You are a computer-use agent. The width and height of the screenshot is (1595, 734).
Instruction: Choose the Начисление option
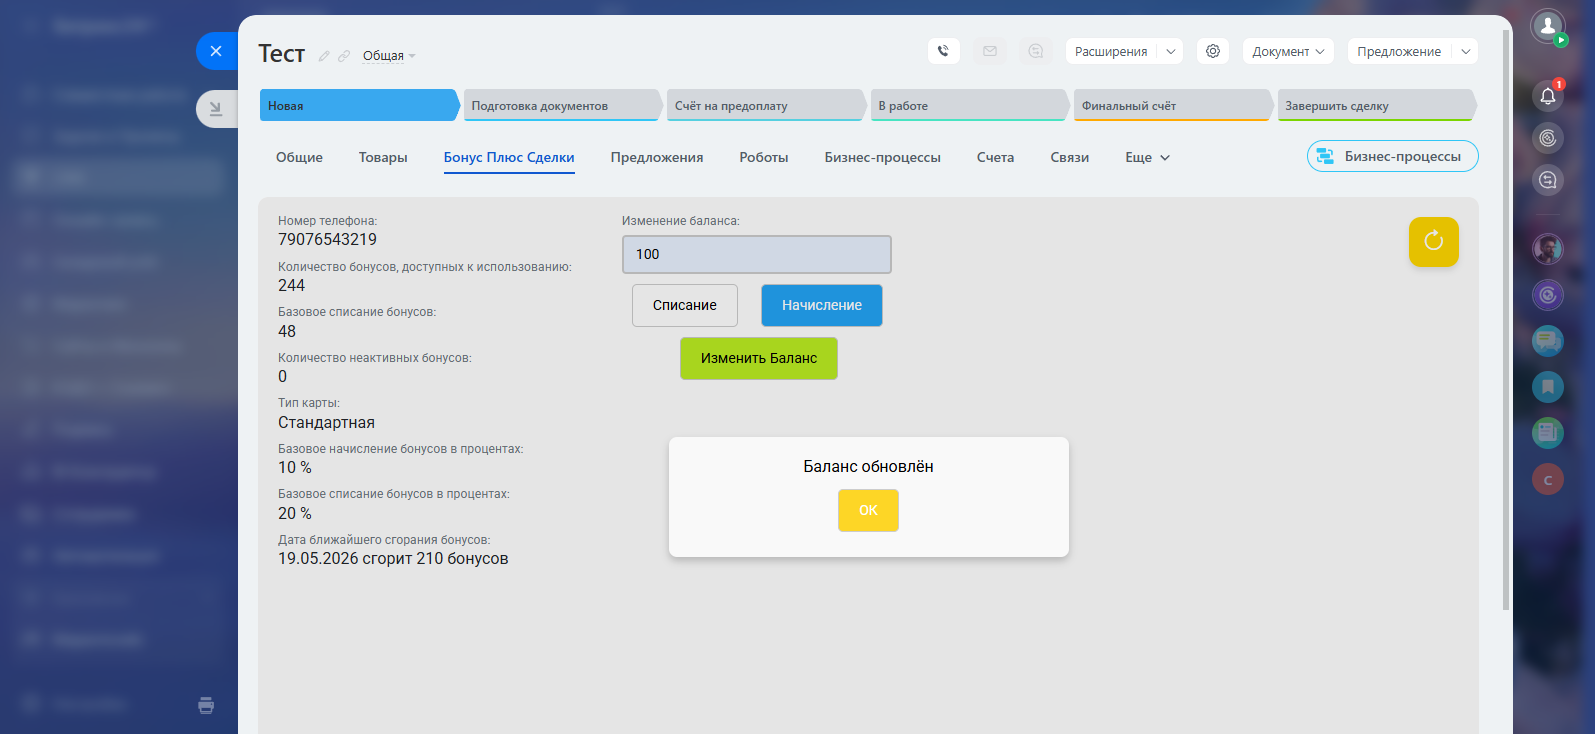tap(822, 305)
